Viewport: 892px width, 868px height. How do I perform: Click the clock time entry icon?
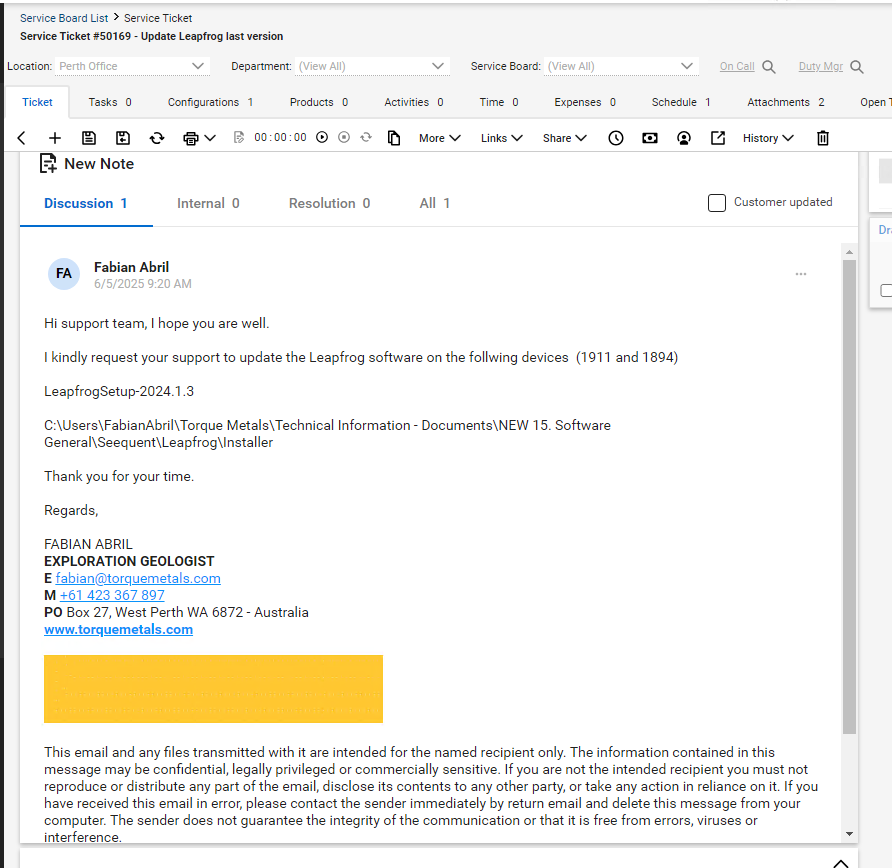tap(616, 138)
